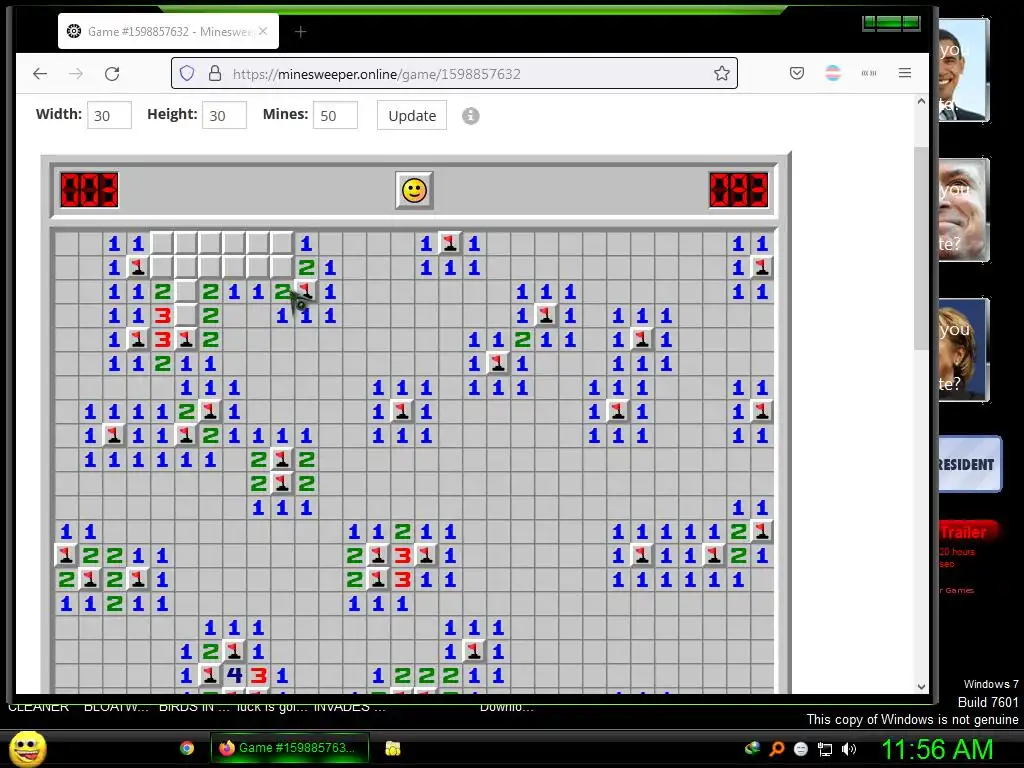
Task: Focus the Height input field
Action: coord(224,116)
